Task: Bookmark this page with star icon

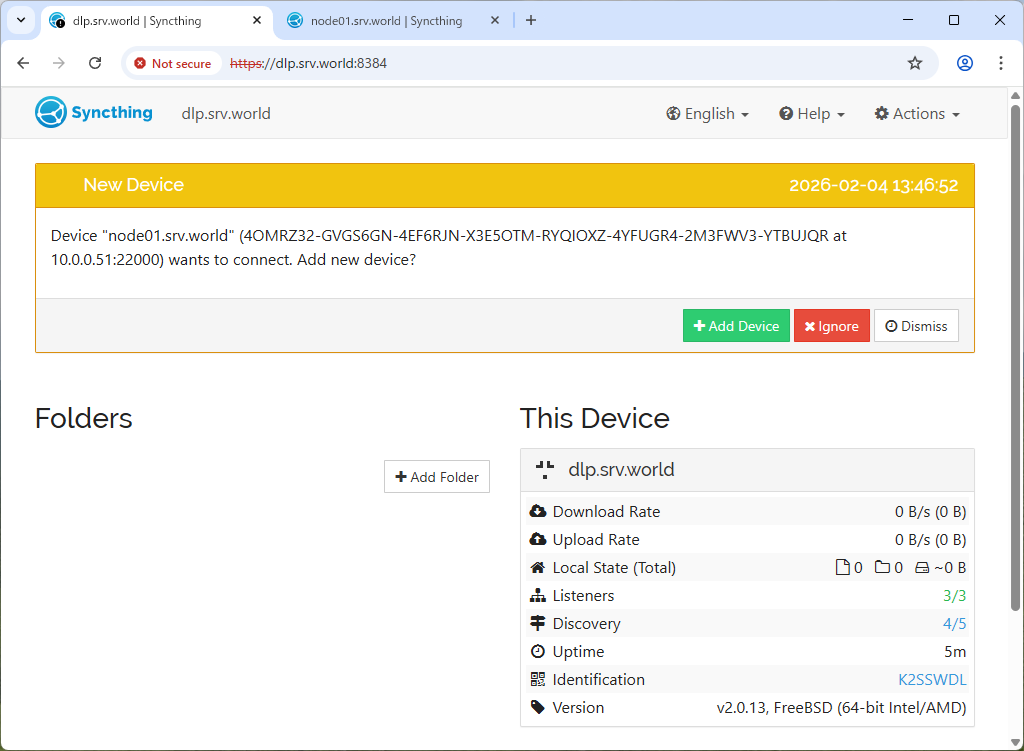Action: (914, 63)
